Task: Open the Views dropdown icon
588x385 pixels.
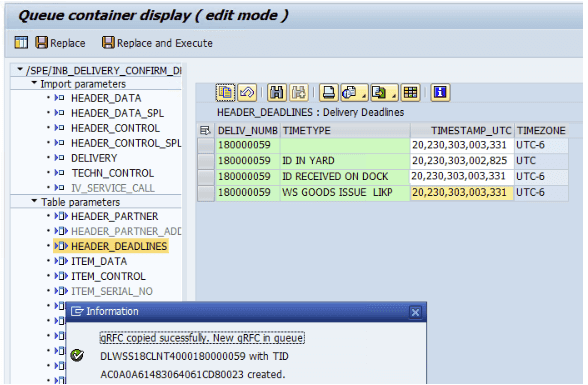Action: pos(354,92)
